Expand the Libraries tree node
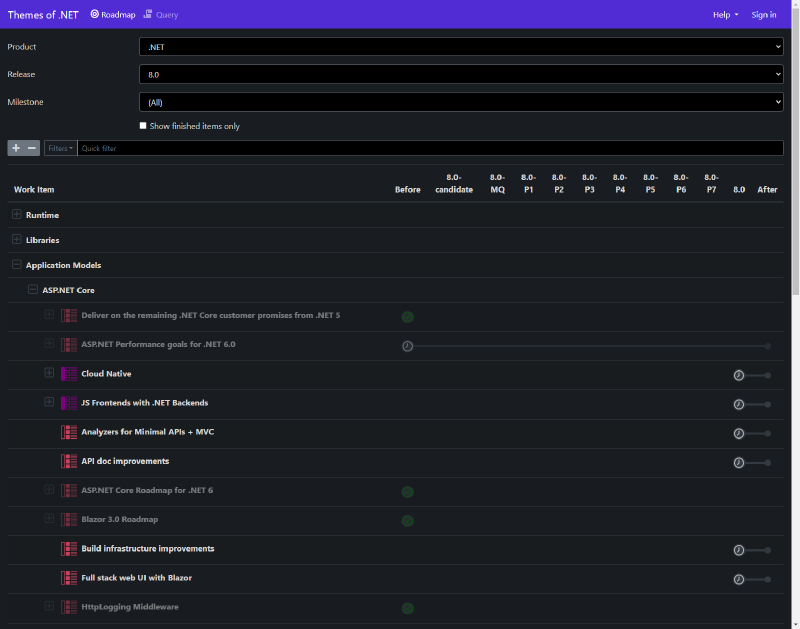 coord(16,239)
